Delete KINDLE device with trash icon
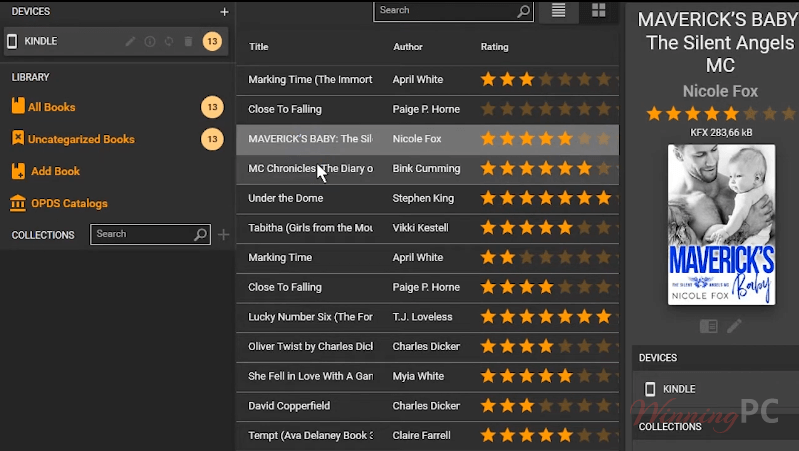 point(189,41)
